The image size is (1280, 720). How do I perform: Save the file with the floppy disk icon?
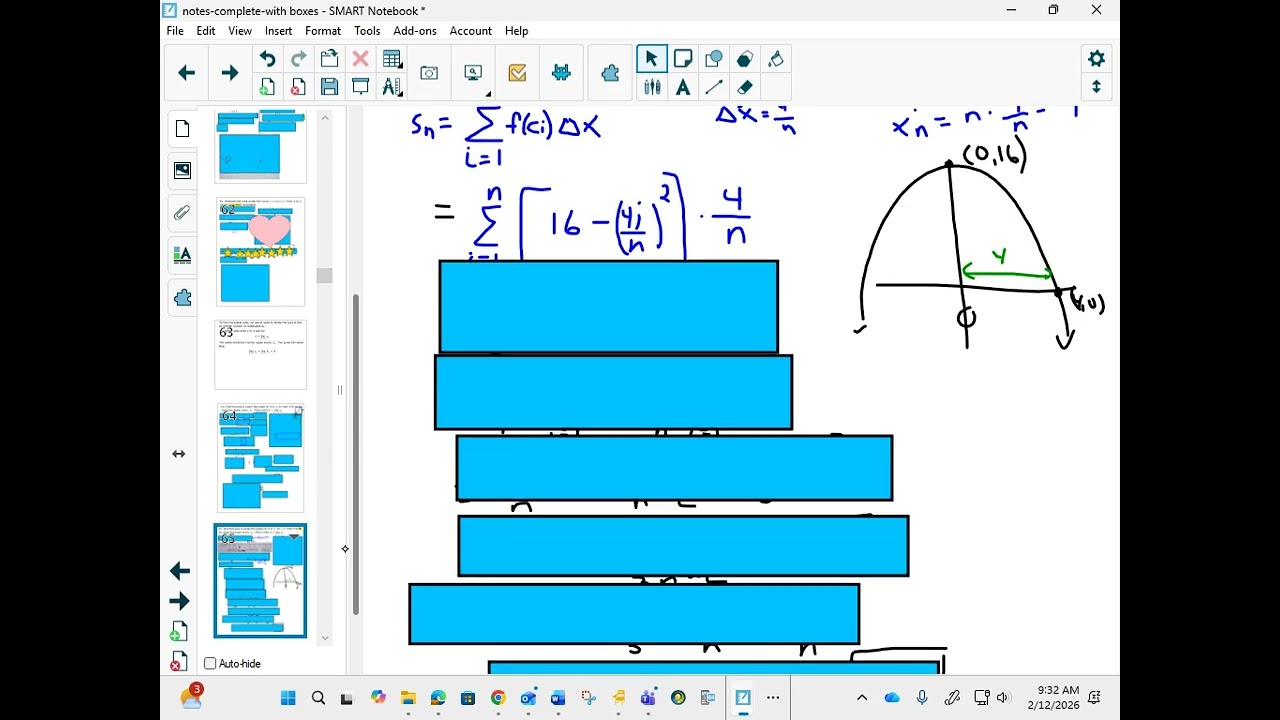(329, 87)
